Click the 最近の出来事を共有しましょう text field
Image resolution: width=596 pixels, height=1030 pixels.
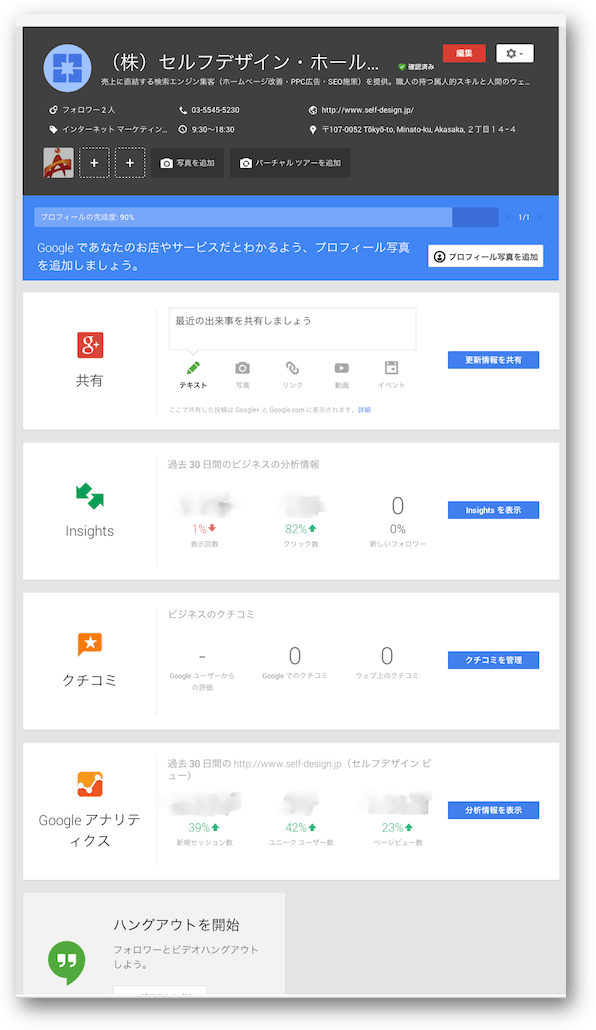pos(292,328)
